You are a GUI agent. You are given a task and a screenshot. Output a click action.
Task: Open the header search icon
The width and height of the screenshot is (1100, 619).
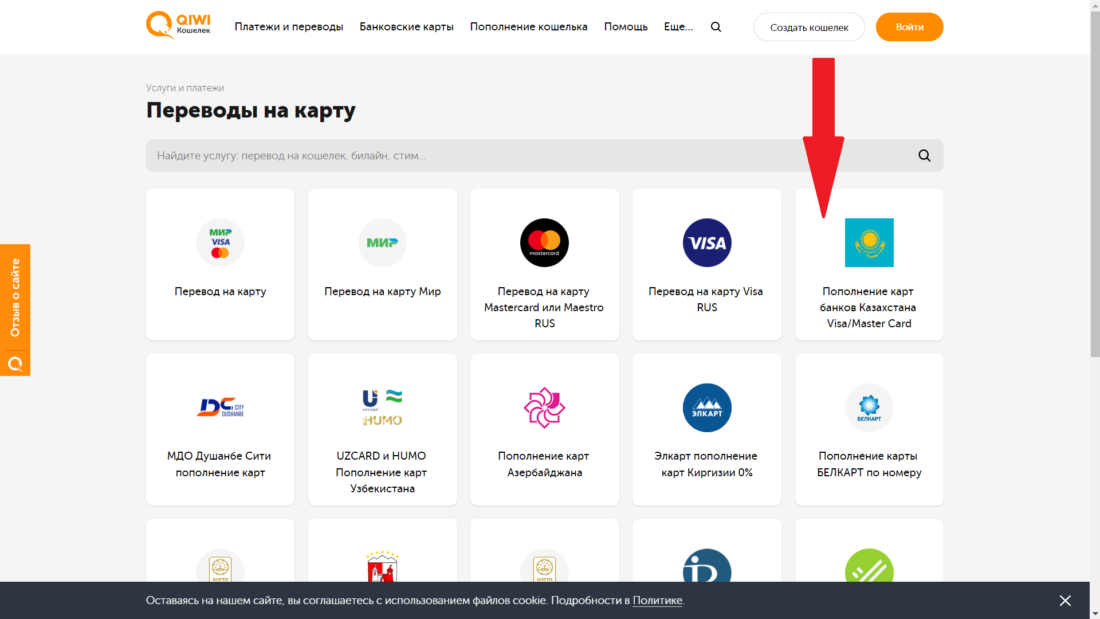715,27
